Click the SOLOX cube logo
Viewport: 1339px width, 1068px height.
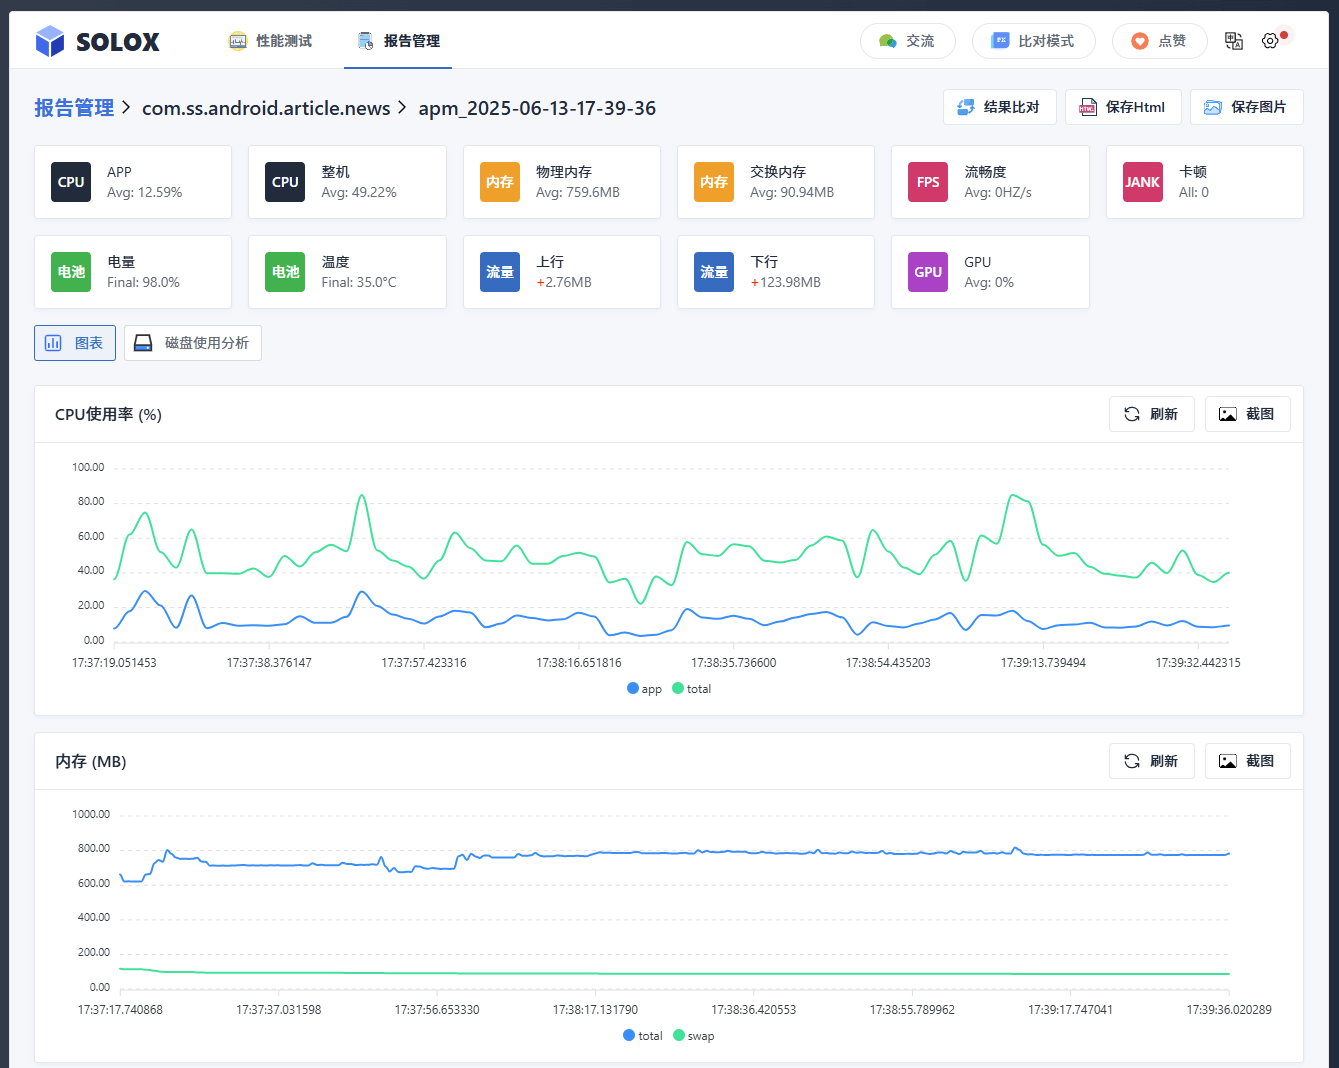click(x=50, y=41)
